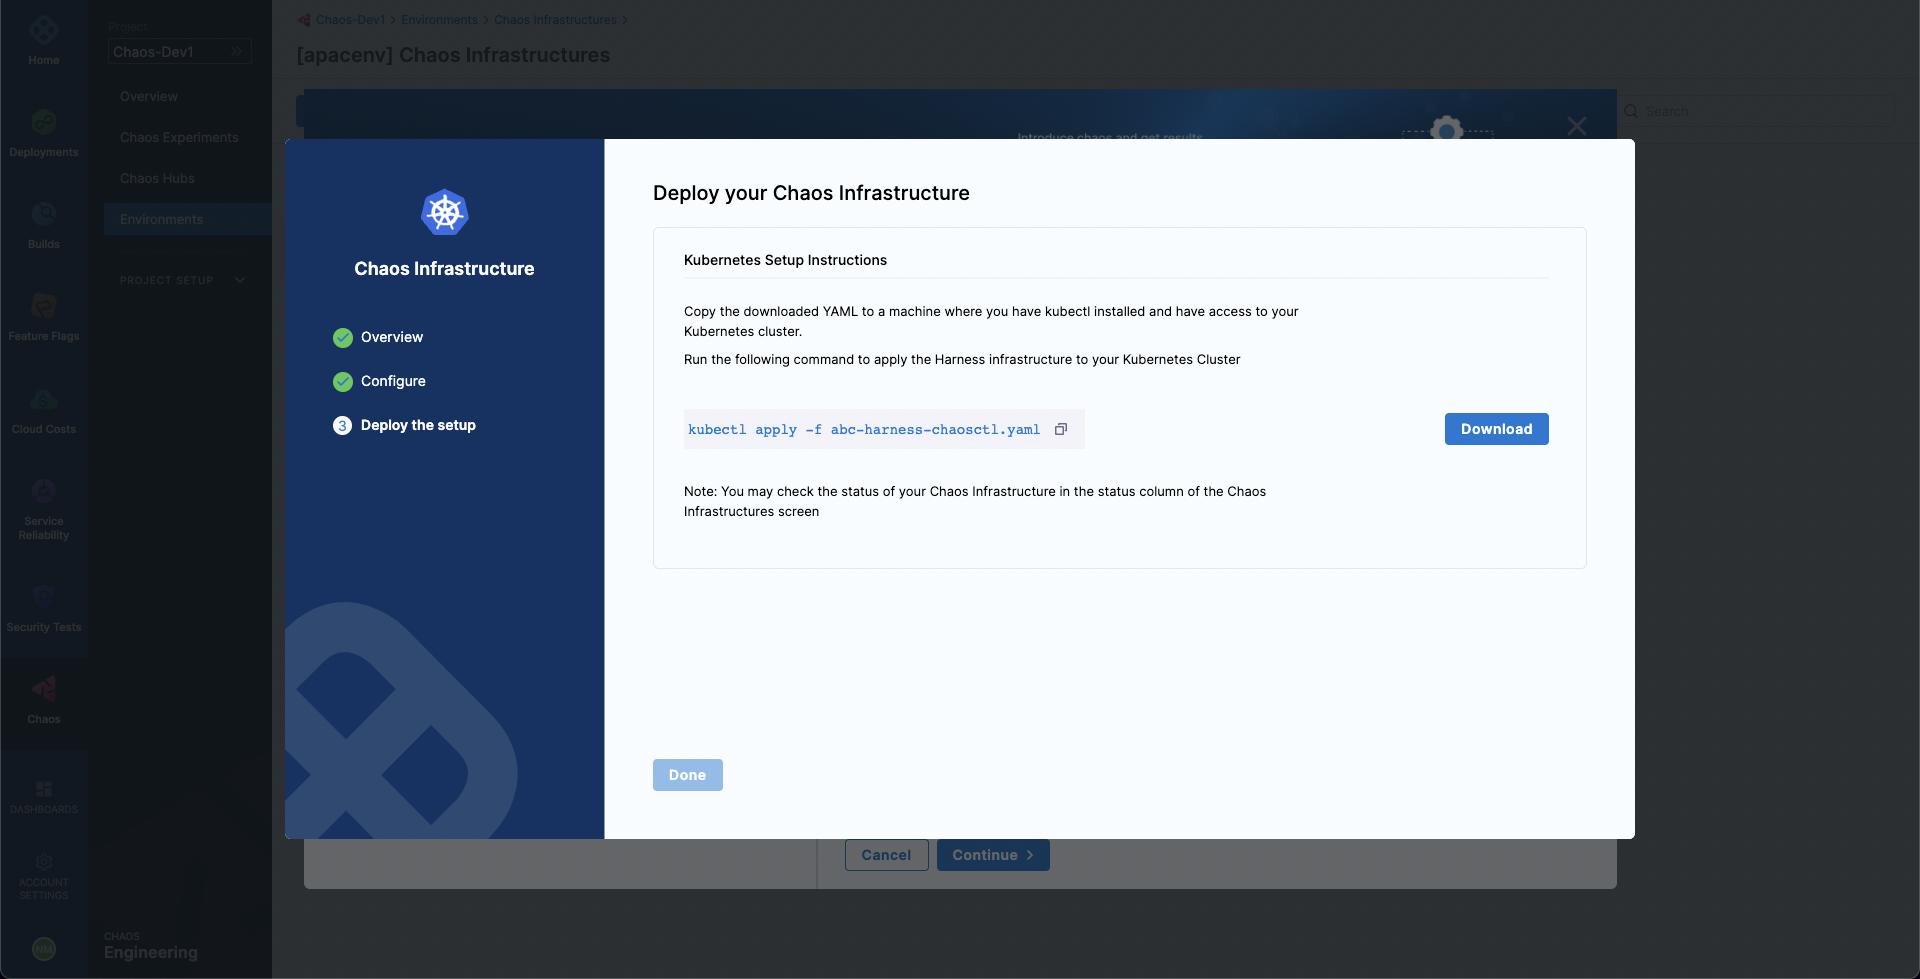This screenshot has width=1920, height=979.
Task: Click the search field above the list
Action: coord(1760,111)
